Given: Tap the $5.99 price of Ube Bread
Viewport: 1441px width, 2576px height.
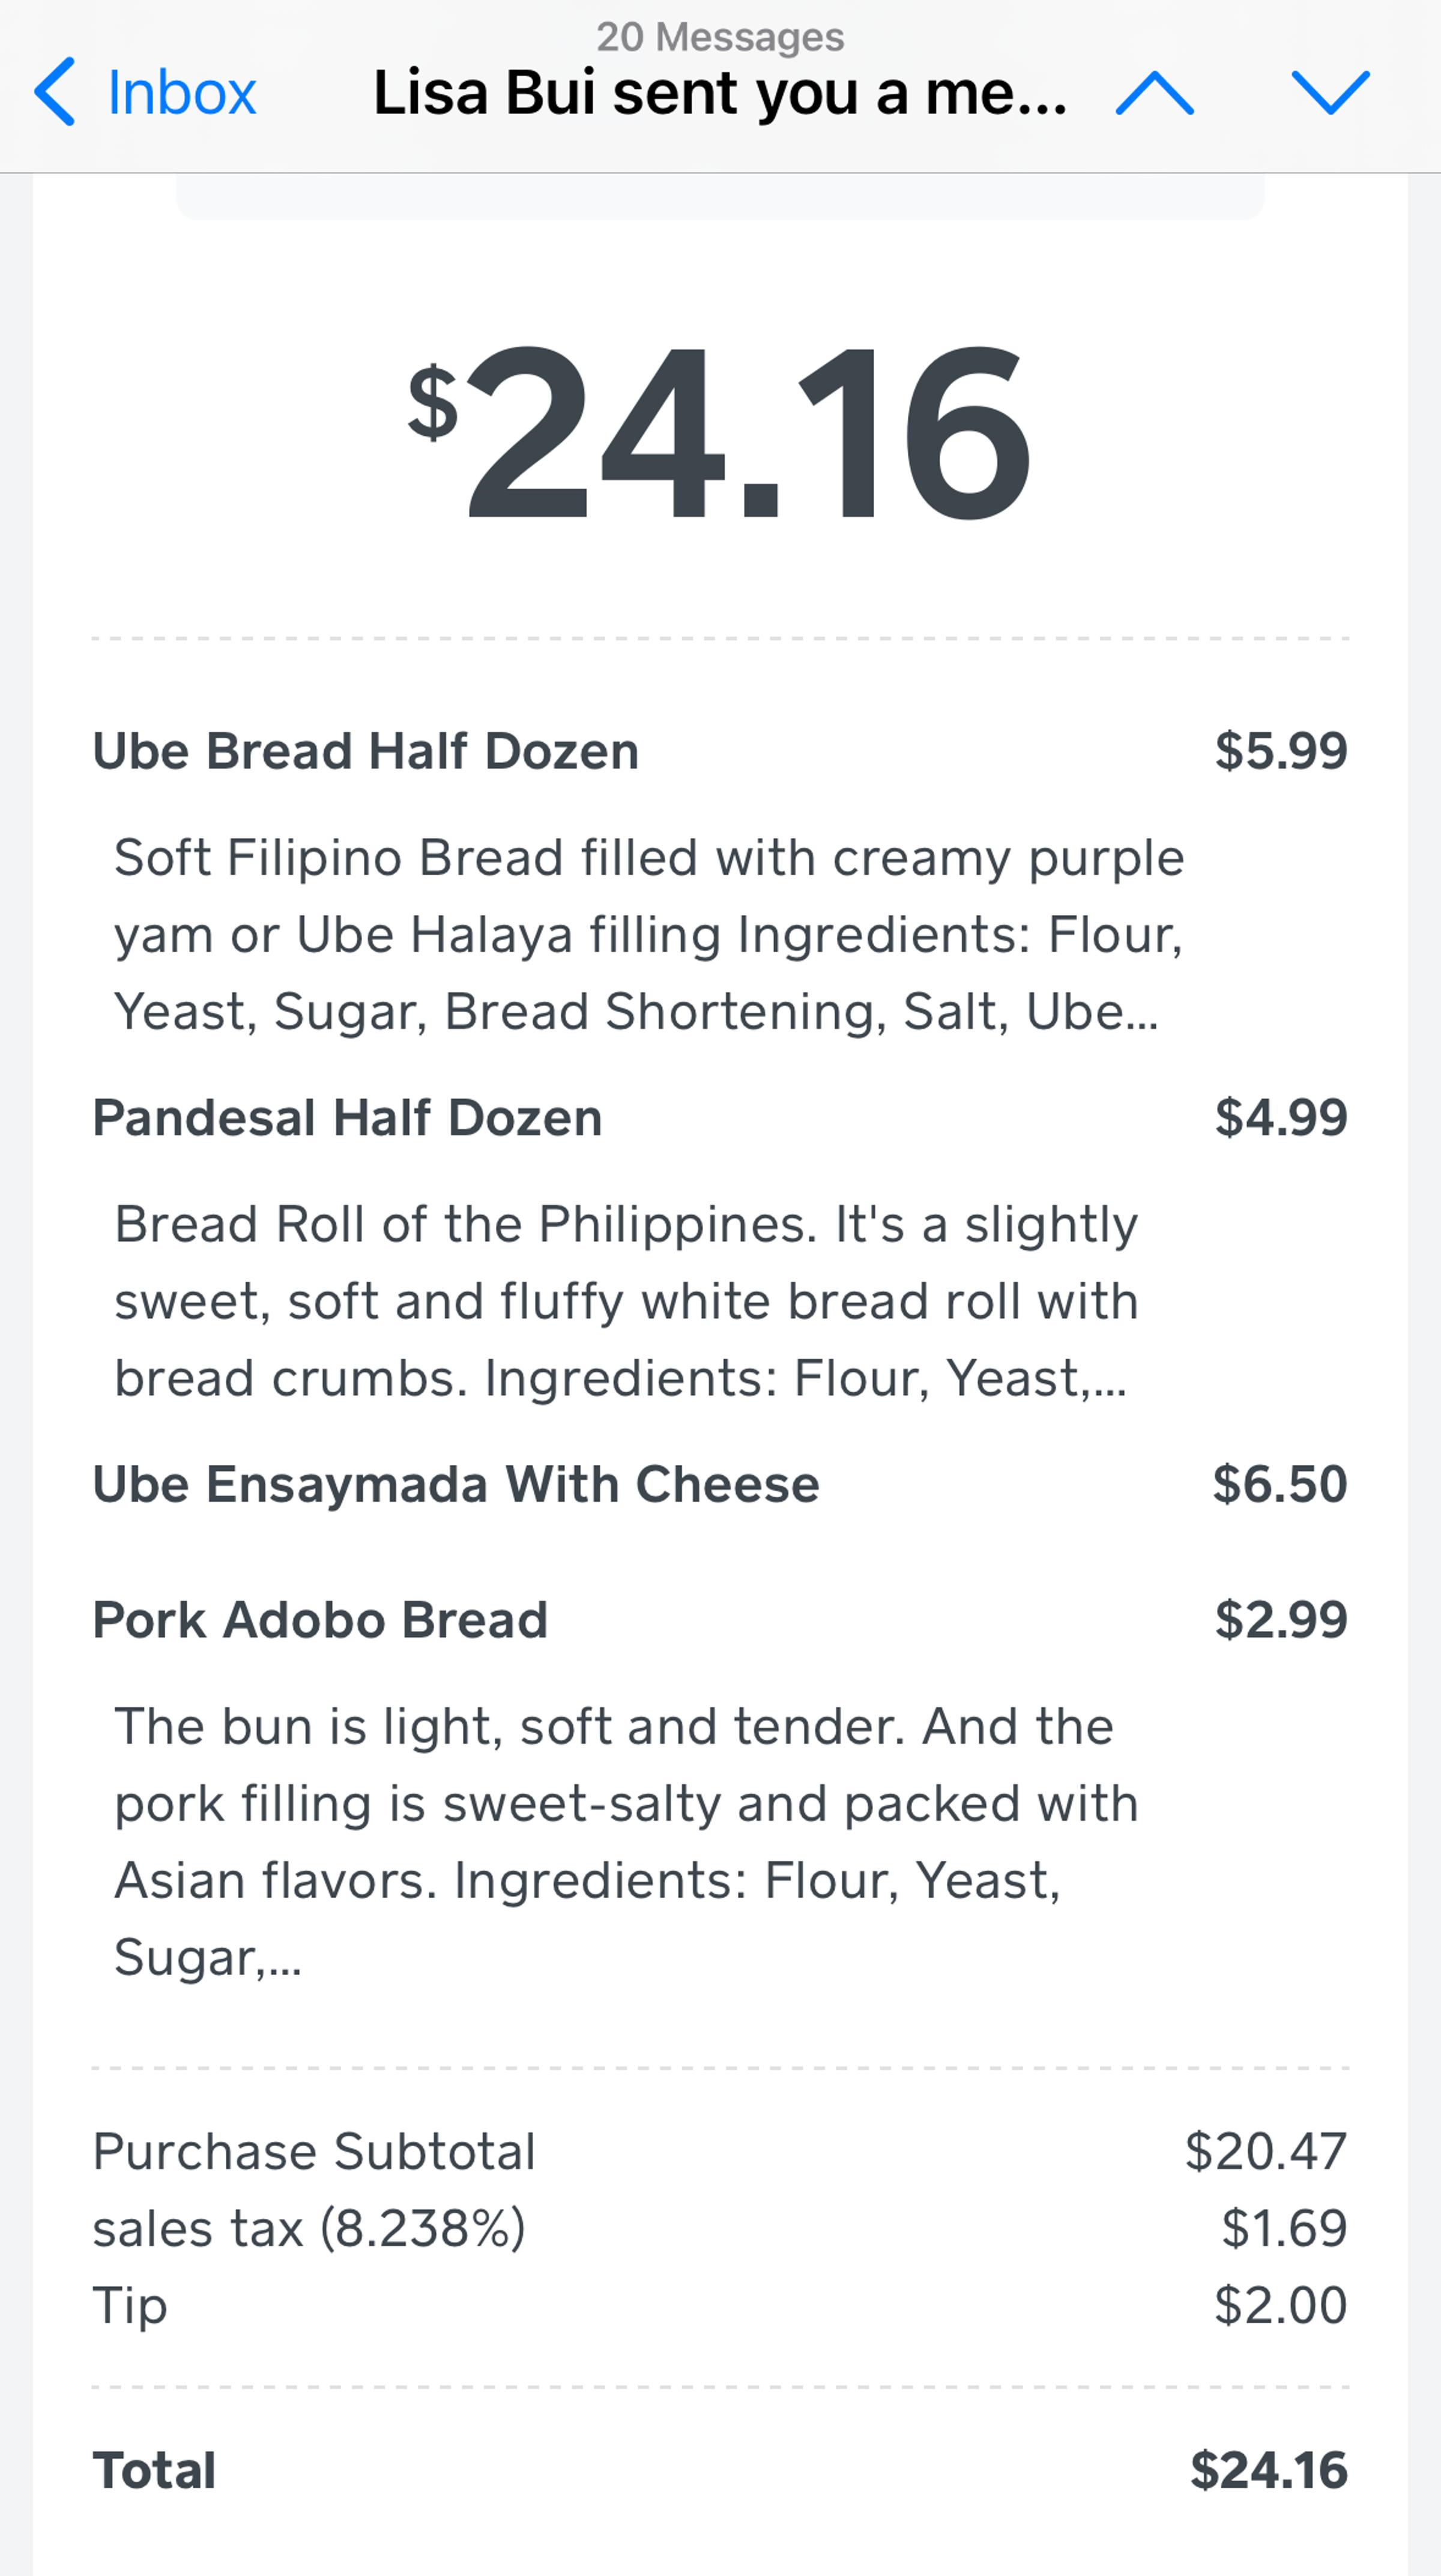Looking at the screenshot, I should (x=1281, y=751).
